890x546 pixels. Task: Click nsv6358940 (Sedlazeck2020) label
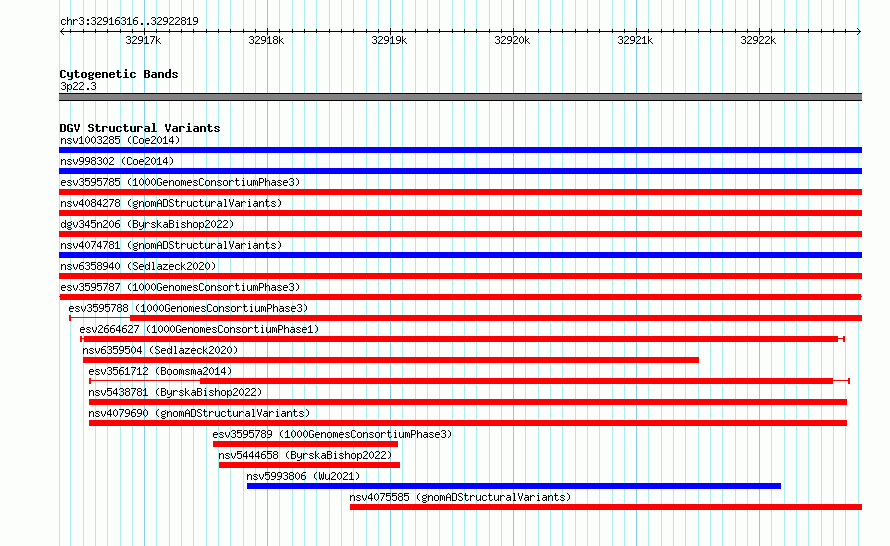pyautogui.click(x=138, y=266)
